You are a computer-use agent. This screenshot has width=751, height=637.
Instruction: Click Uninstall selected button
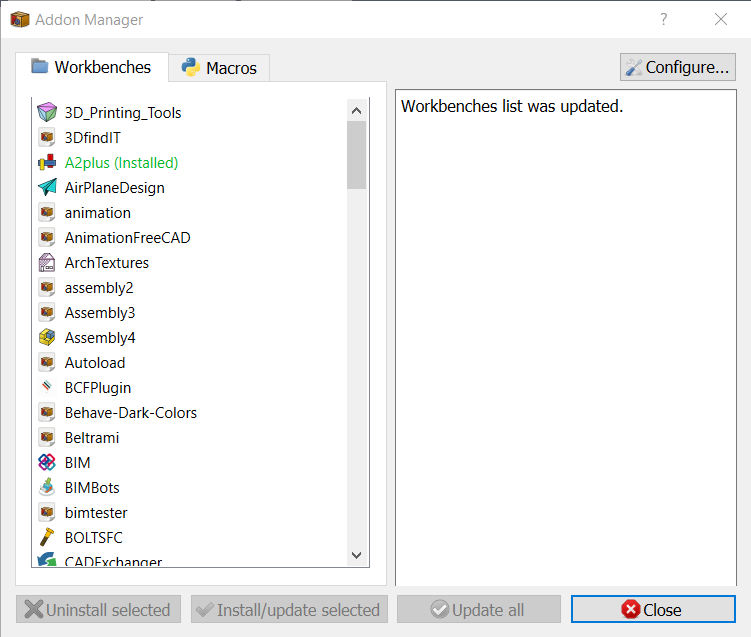[x=98, y=610]
